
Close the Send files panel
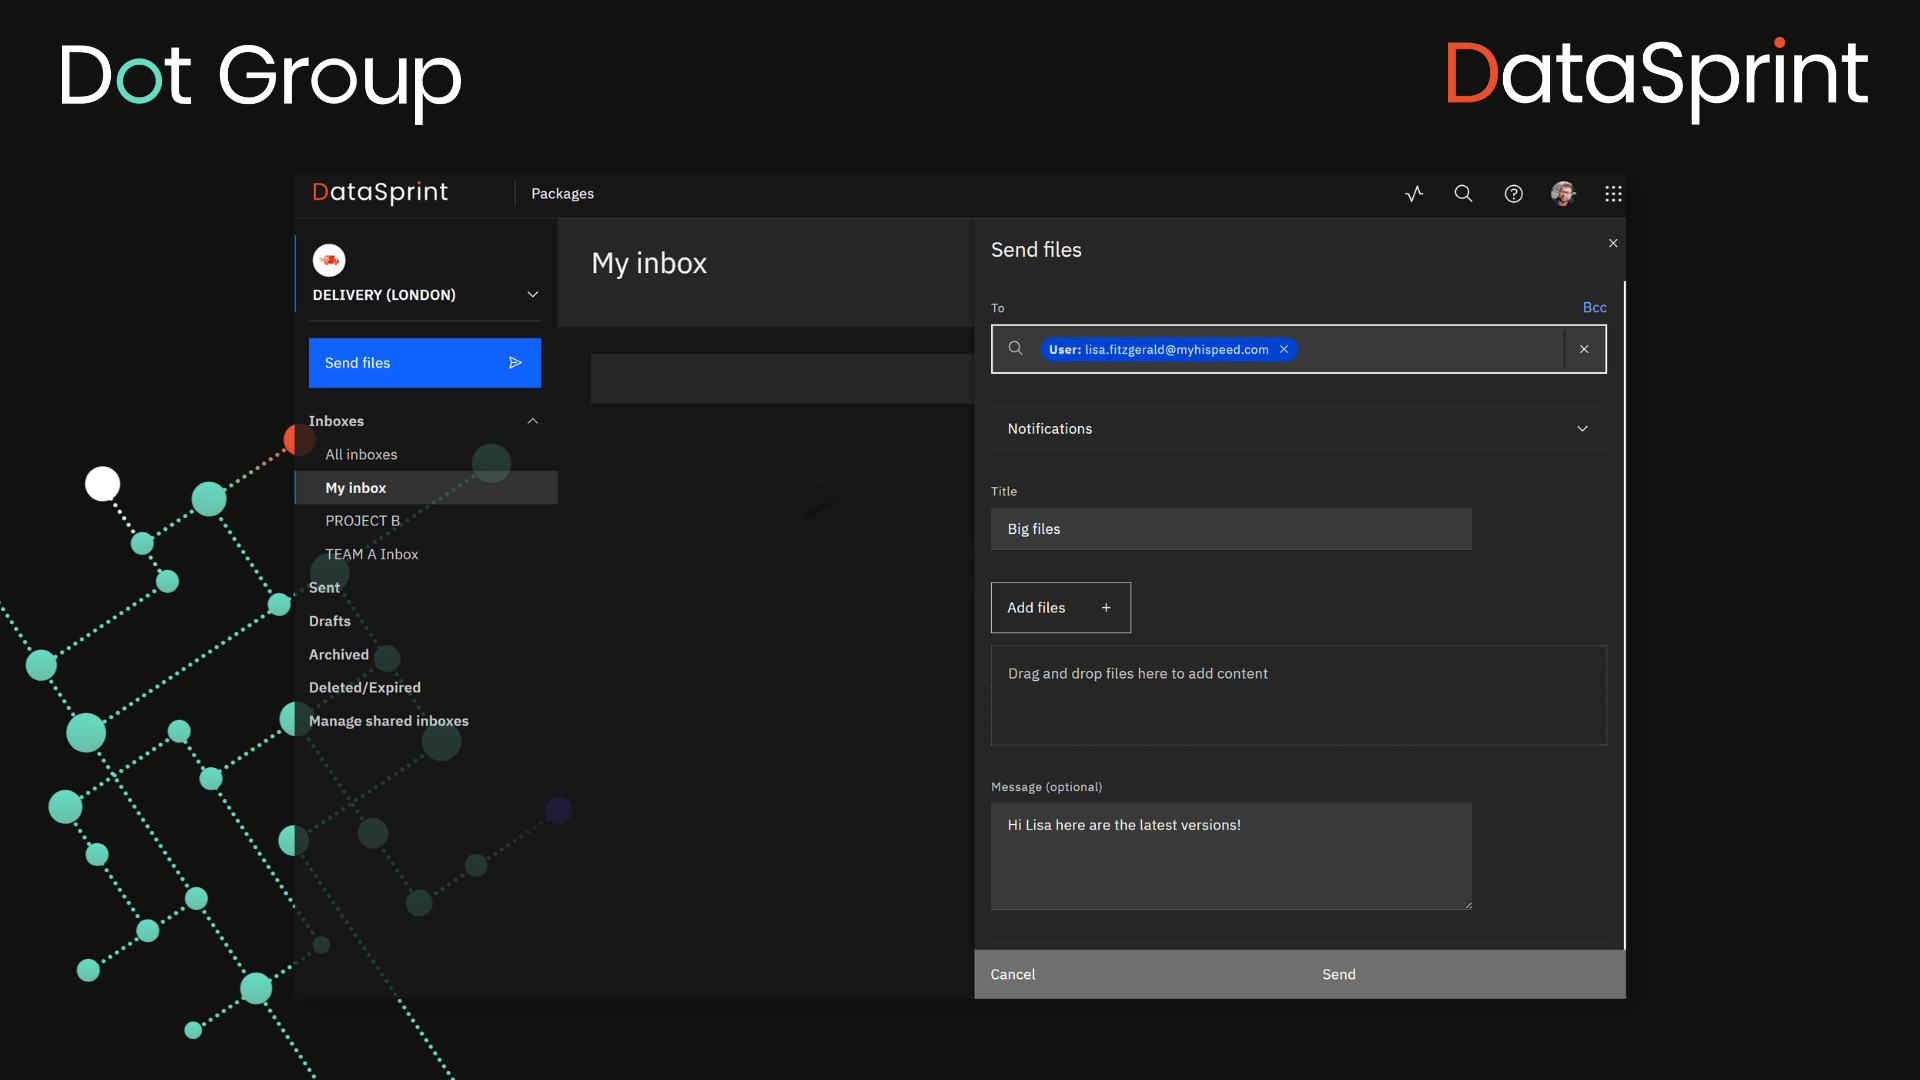click(1613, 243)
